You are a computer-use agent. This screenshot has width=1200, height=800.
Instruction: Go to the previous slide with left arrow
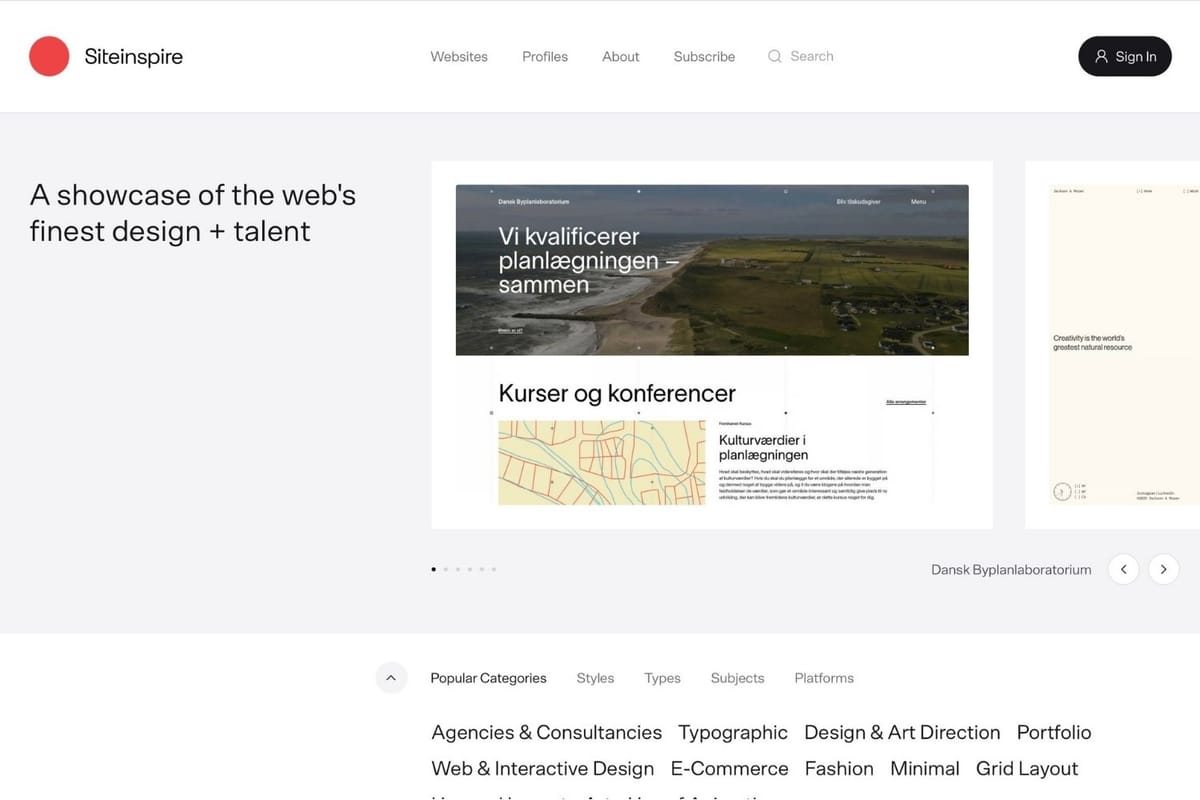click(1123, 569)
